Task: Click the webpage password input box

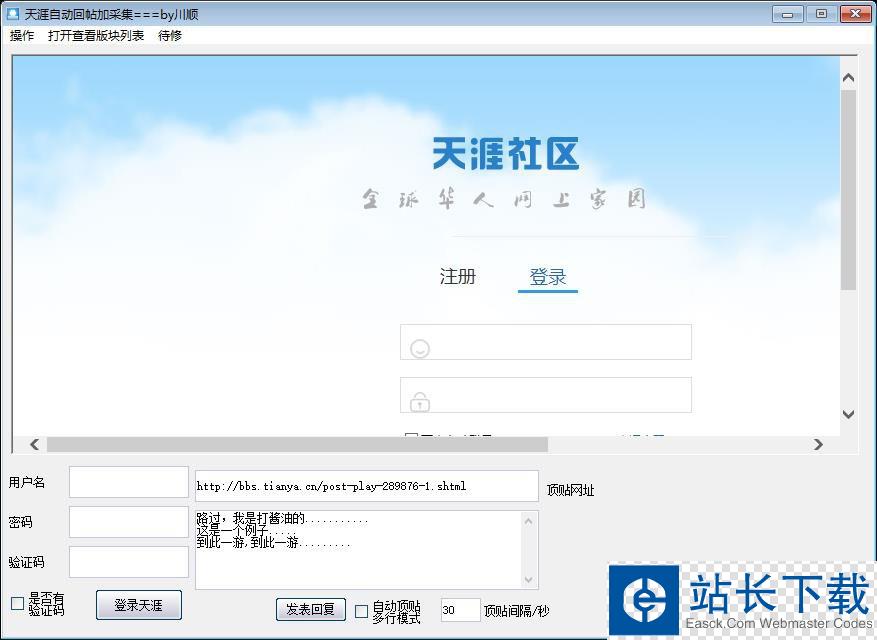Action: (546, 395)
